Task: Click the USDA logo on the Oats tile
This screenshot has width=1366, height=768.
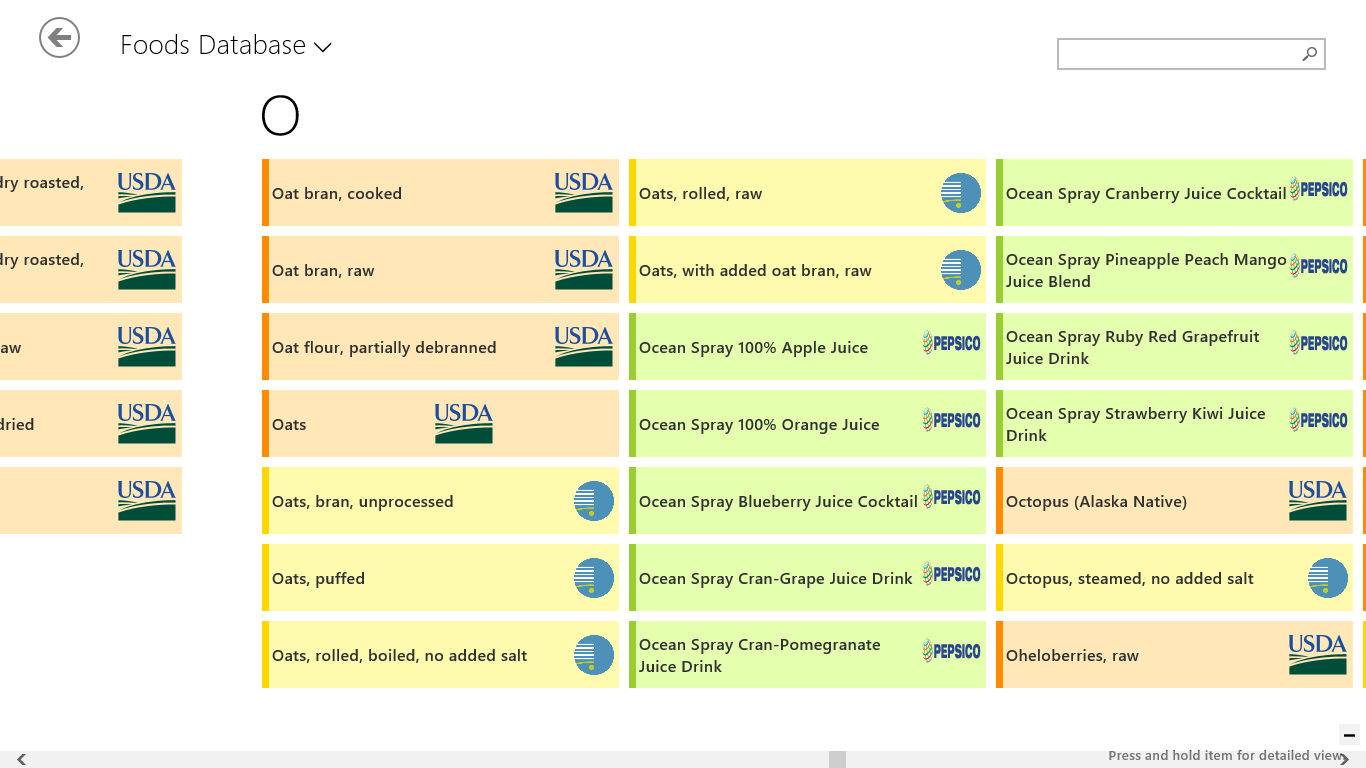Action: point(463,424)
